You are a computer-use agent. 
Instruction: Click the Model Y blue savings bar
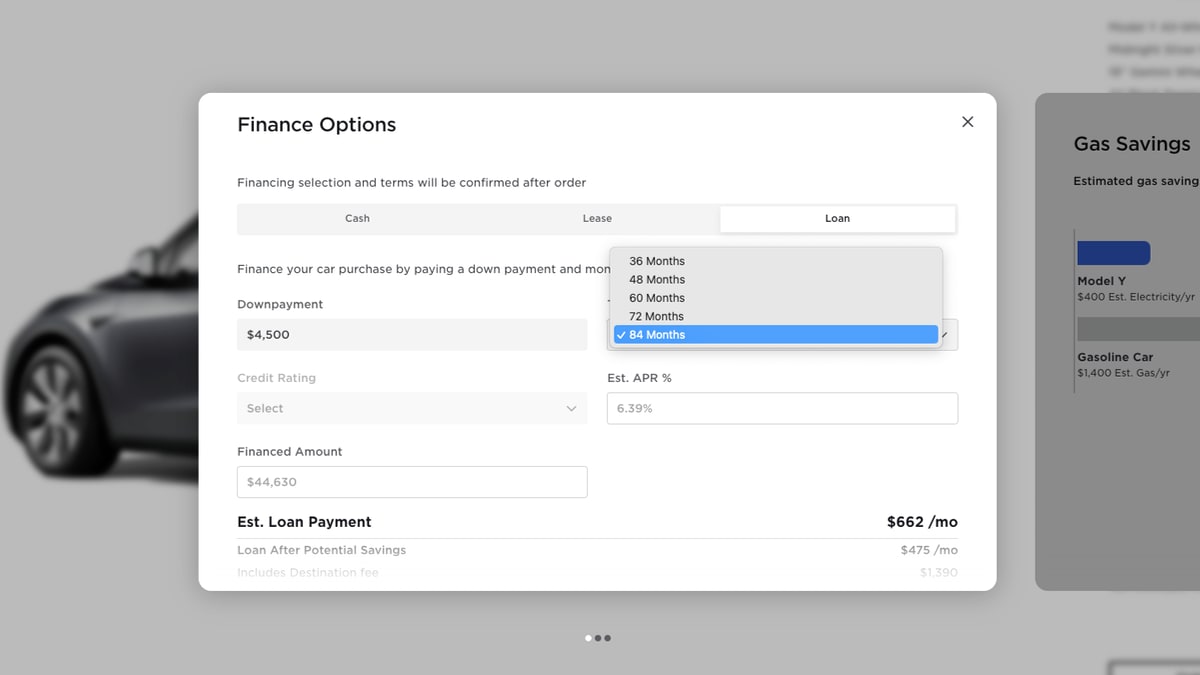click(1113, 253)
